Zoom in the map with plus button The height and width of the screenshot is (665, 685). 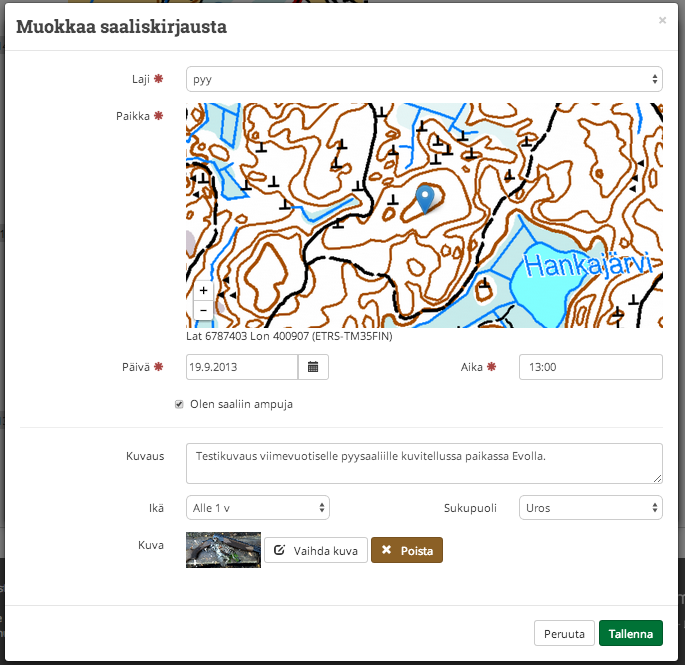pyautogui.click(x=203, y=291)
